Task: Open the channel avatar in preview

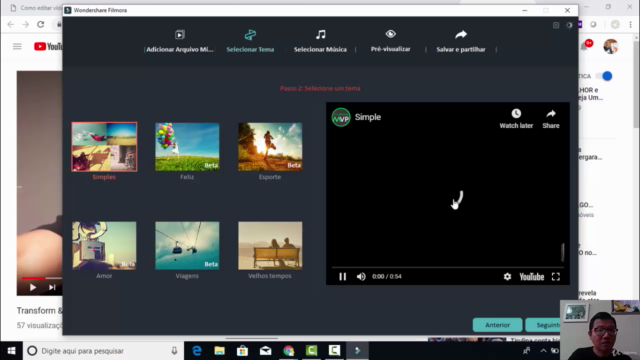Action: tap(341, 118)
